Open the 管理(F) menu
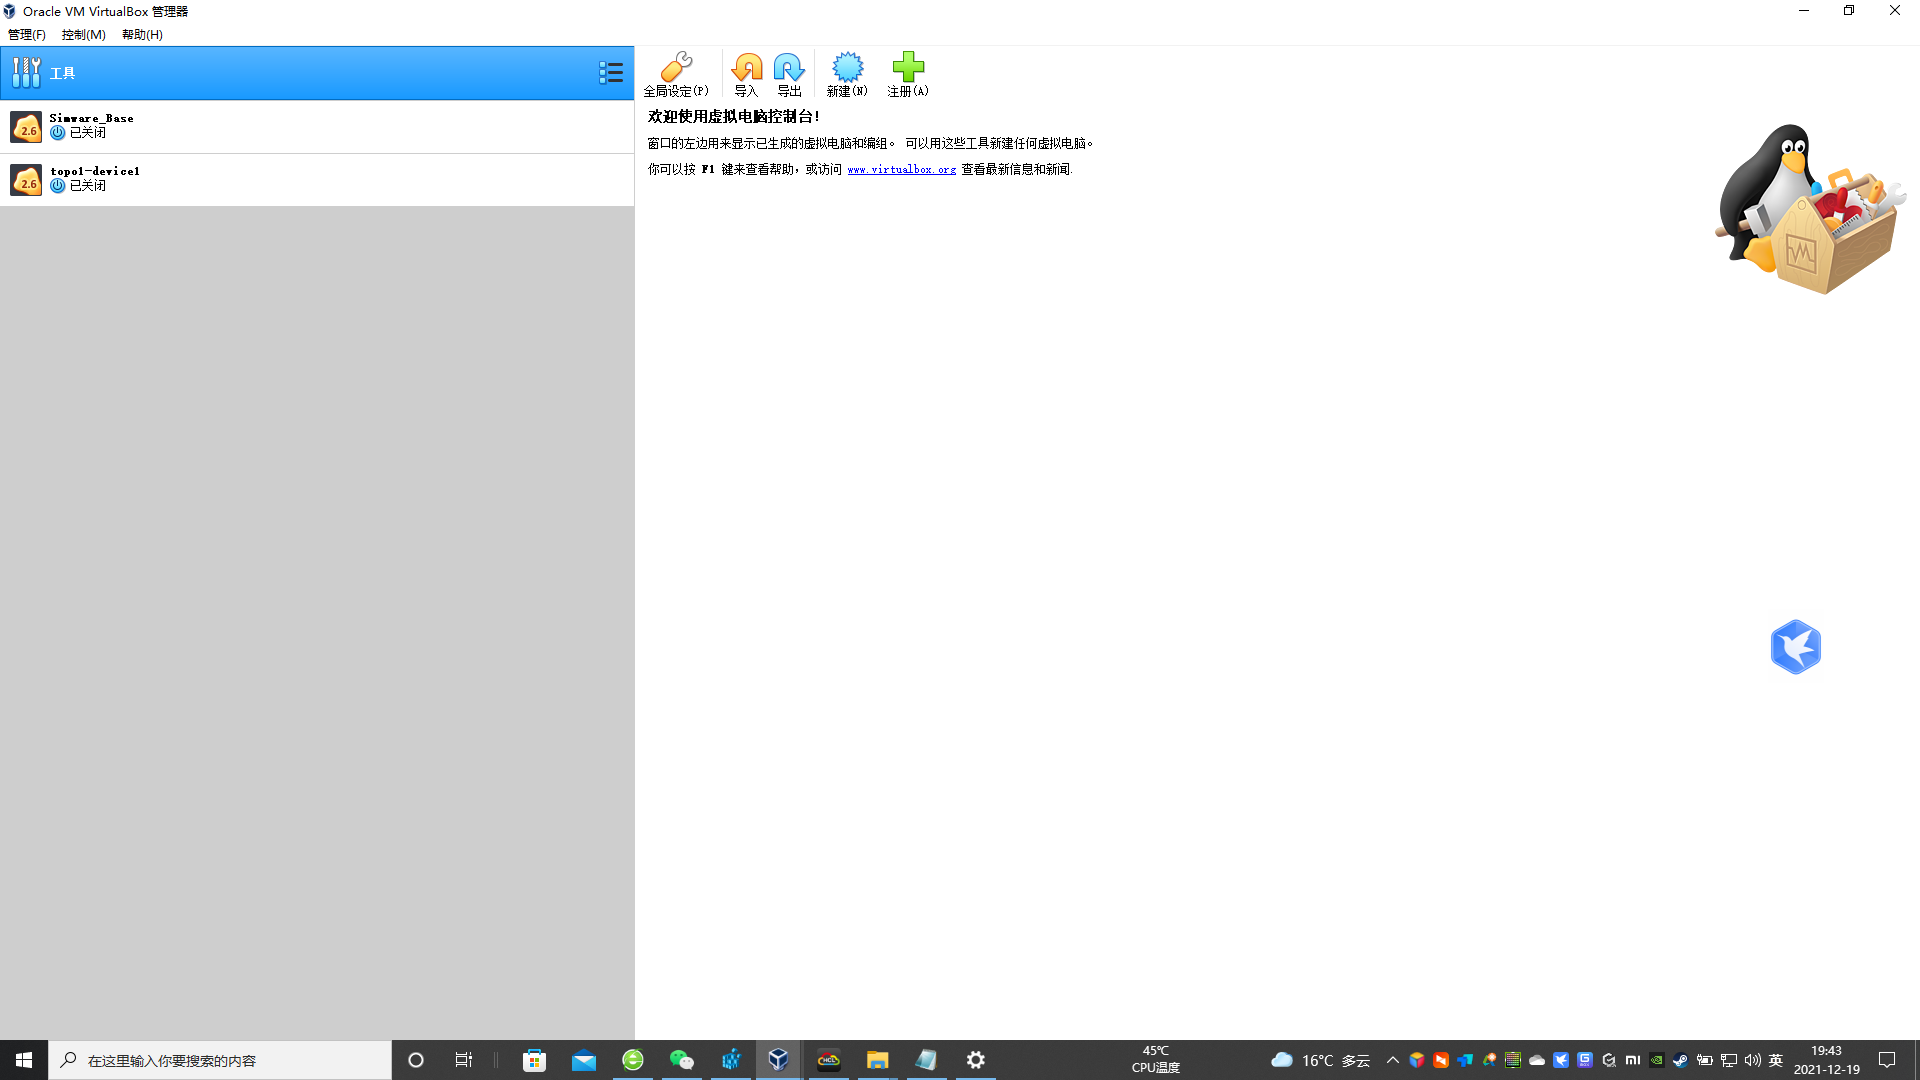The image size is (1920, 1080). pyautogui.click(x=27, y=34)
